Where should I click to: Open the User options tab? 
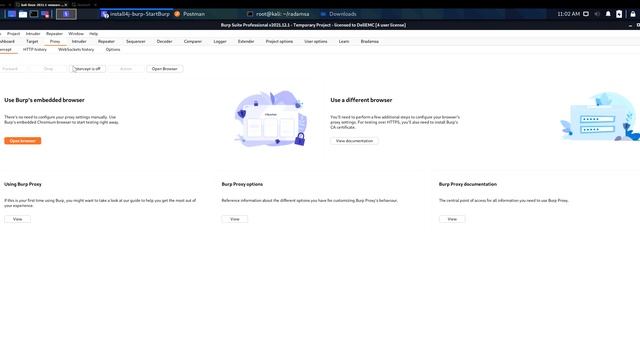click(316, 41)
